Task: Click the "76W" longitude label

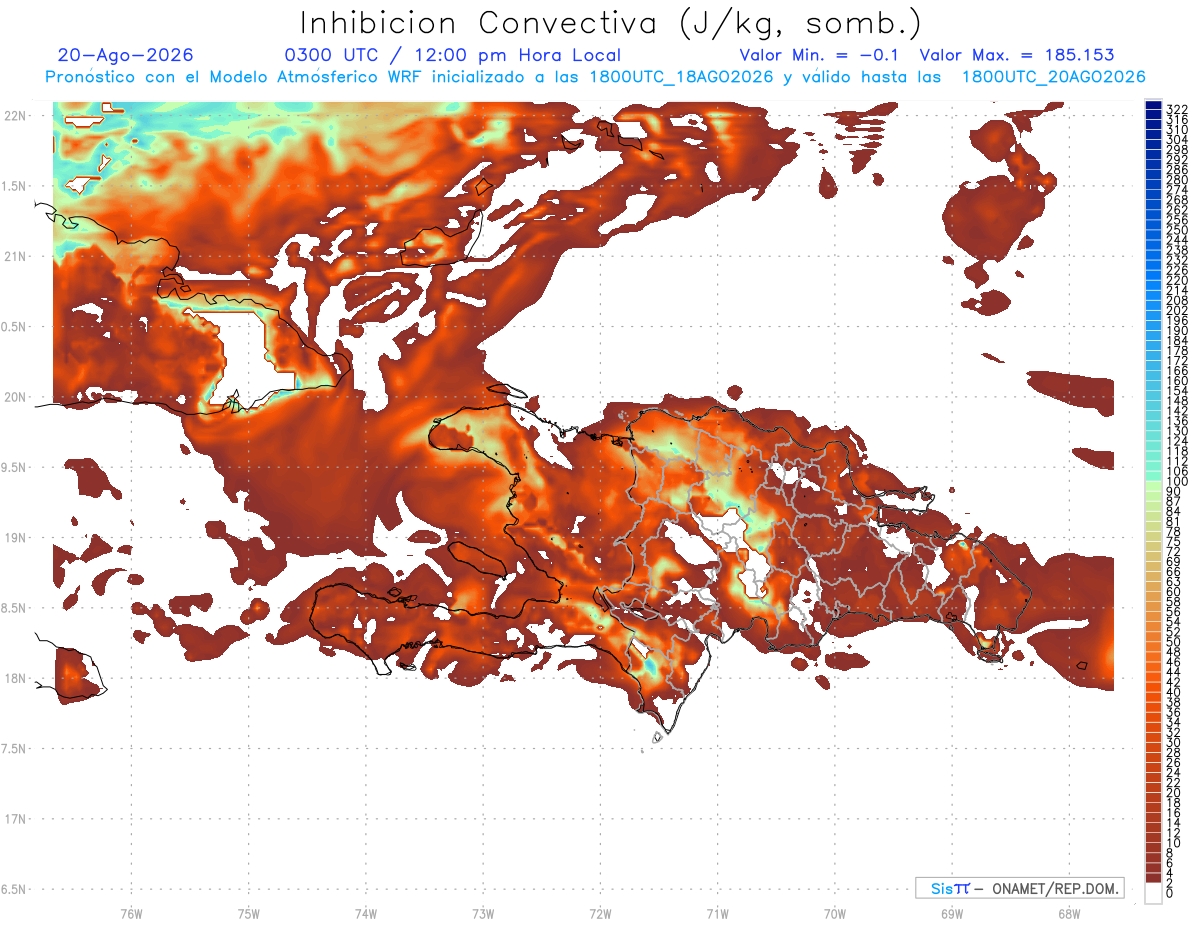Action: (131, 913)
